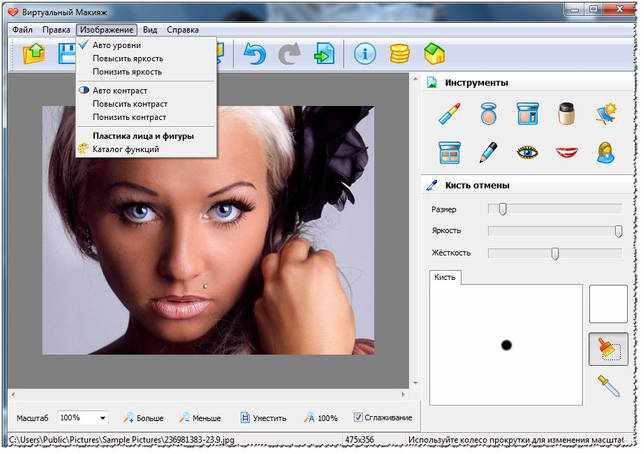644x454 pixels.
Task: Open Каталог функций menu entry
Action: 146,149
